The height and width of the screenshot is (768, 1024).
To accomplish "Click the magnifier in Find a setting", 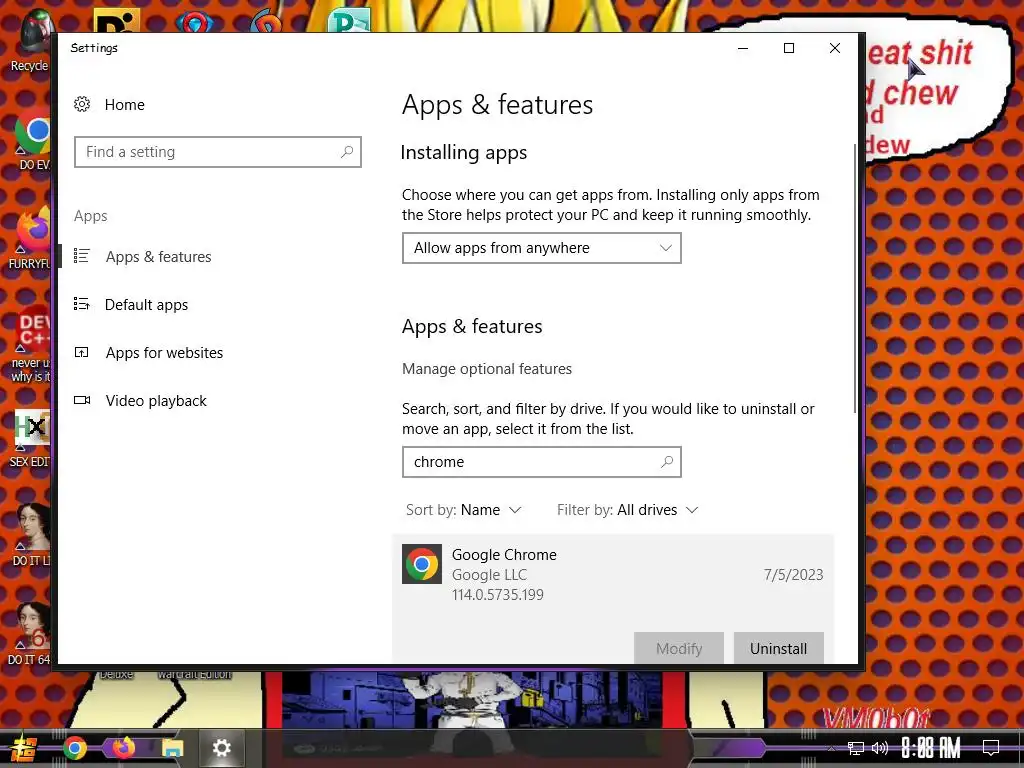I will click(347, 152).
